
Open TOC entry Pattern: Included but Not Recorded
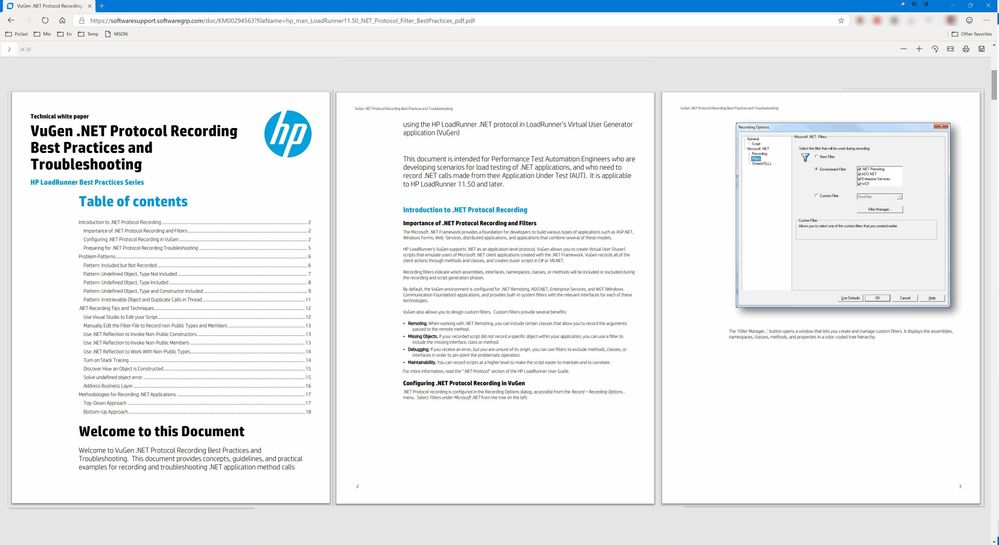[197, 265]
